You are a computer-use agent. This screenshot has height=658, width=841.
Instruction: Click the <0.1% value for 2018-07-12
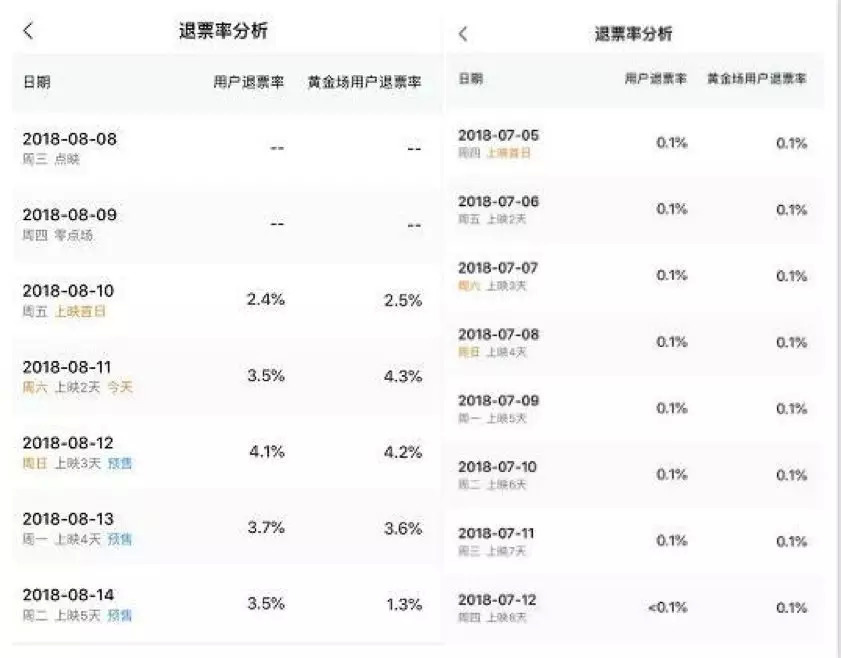pos(667,607)
